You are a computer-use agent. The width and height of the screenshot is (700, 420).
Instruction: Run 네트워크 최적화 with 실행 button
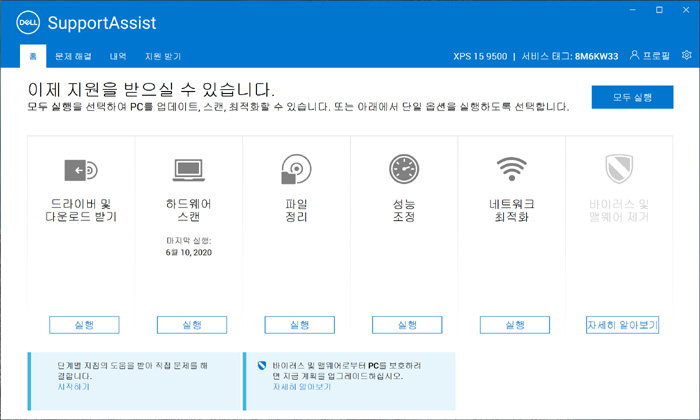[x=515, y=325]
